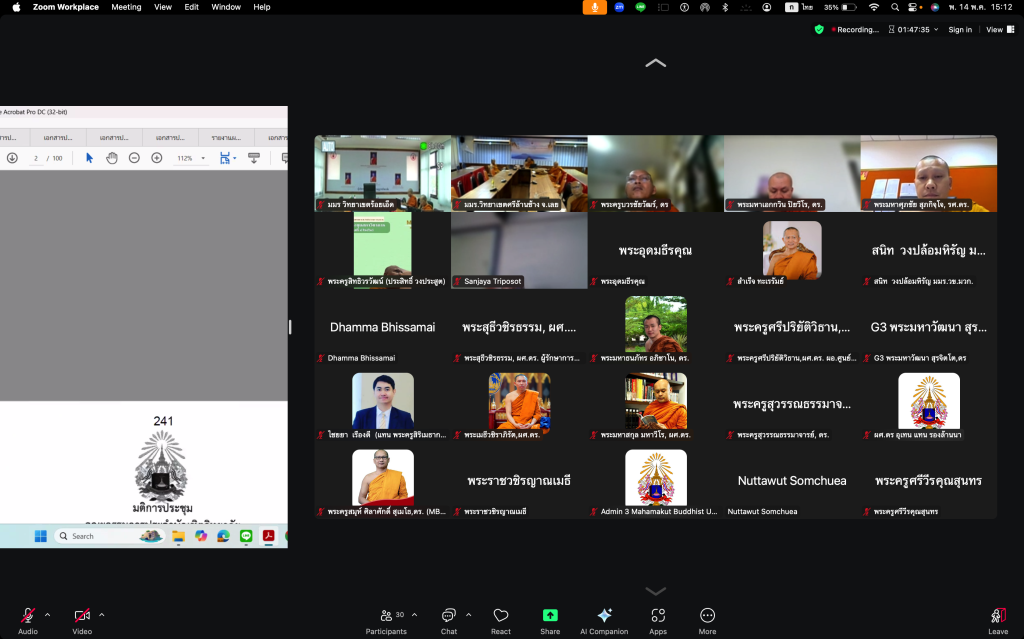Click the "241" number in the shared document
The height and width of the screenshot is (639, 1024).
(163, 421)
